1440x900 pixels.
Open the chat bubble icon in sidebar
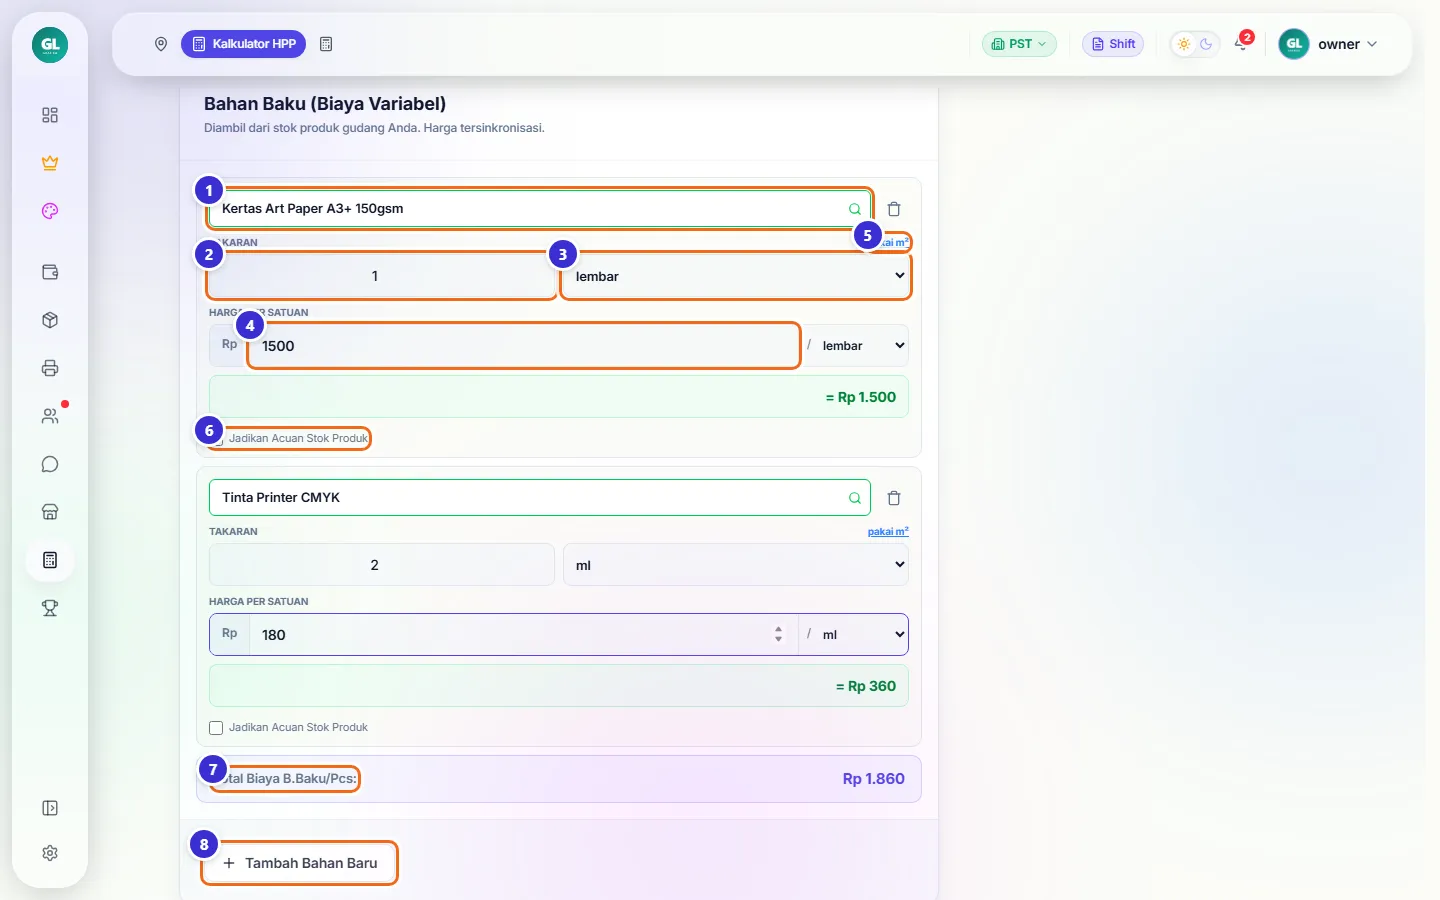(x=50, y=464)
